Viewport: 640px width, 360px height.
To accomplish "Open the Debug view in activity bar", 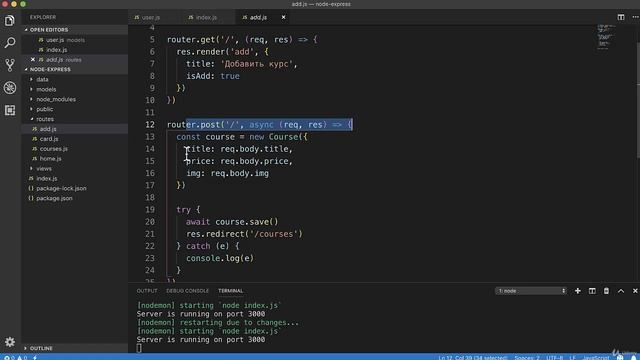I will click(x=10, y=87).
